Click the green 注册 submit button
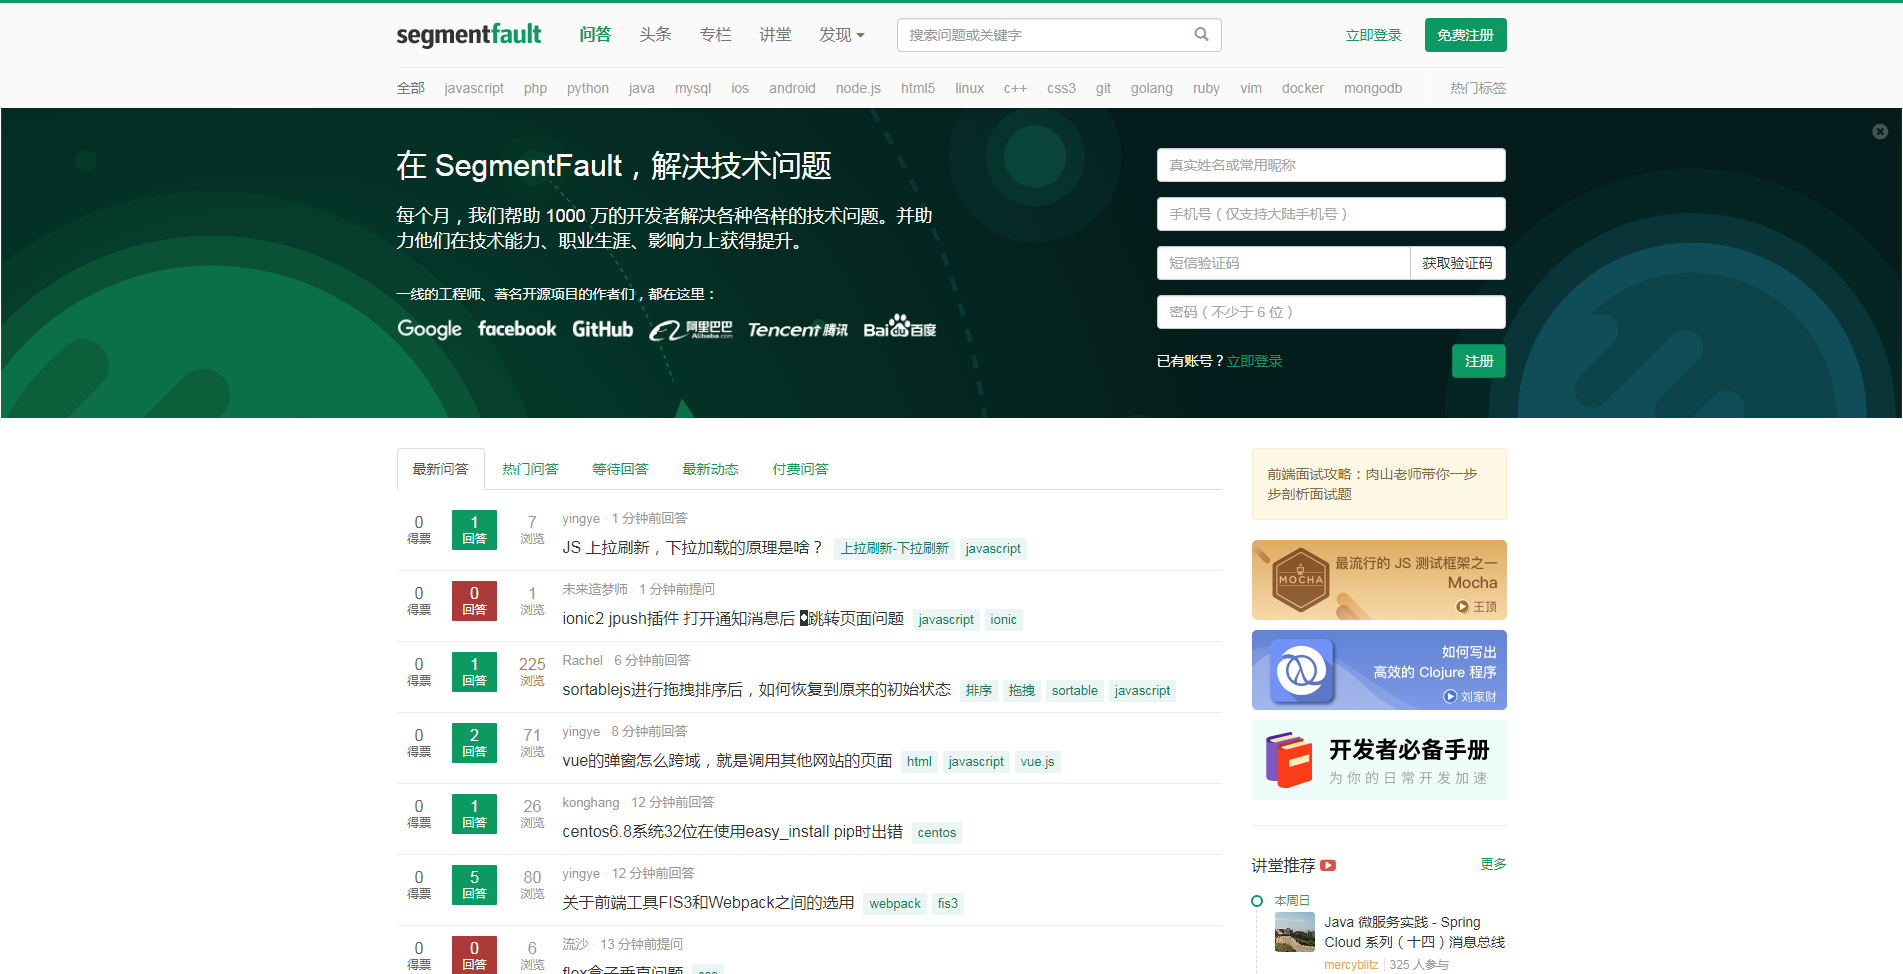 (x=1478, y=361)
